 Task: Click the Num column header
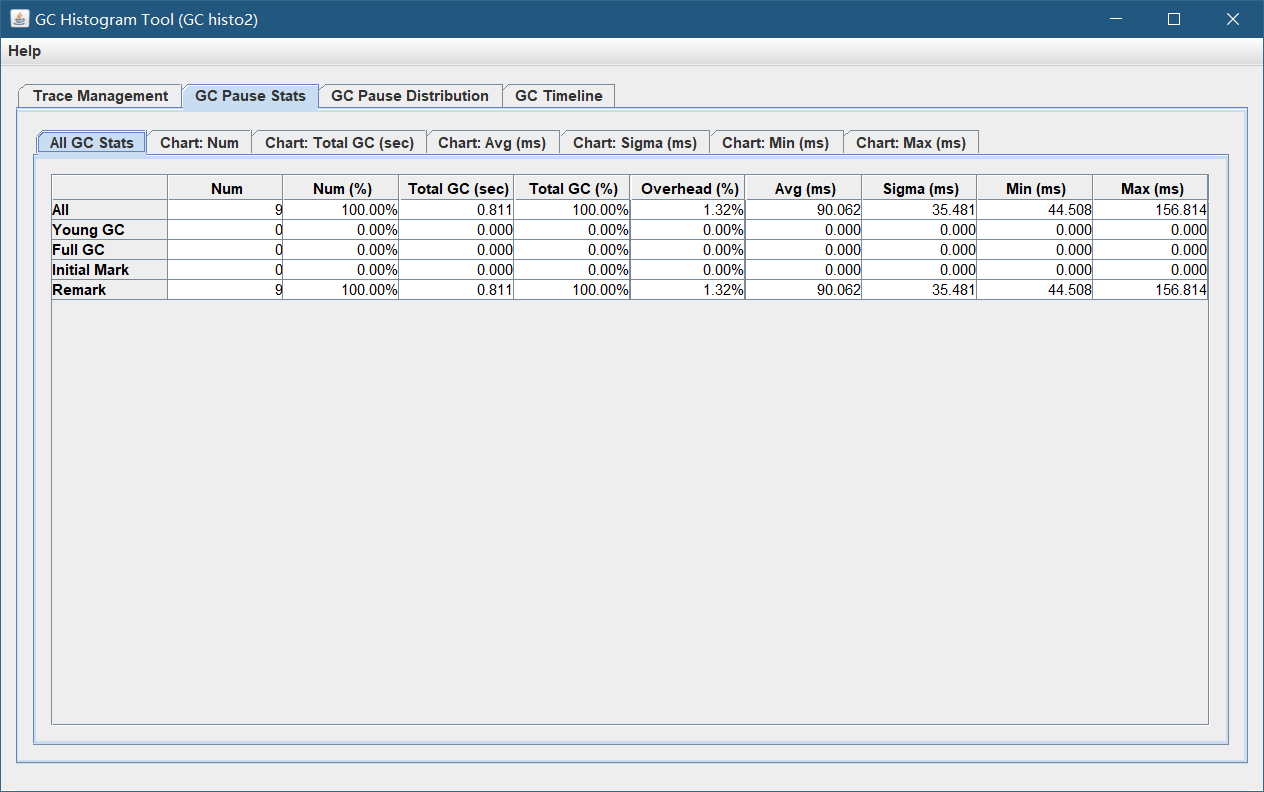pyautogui.click(x=225, y=188)
